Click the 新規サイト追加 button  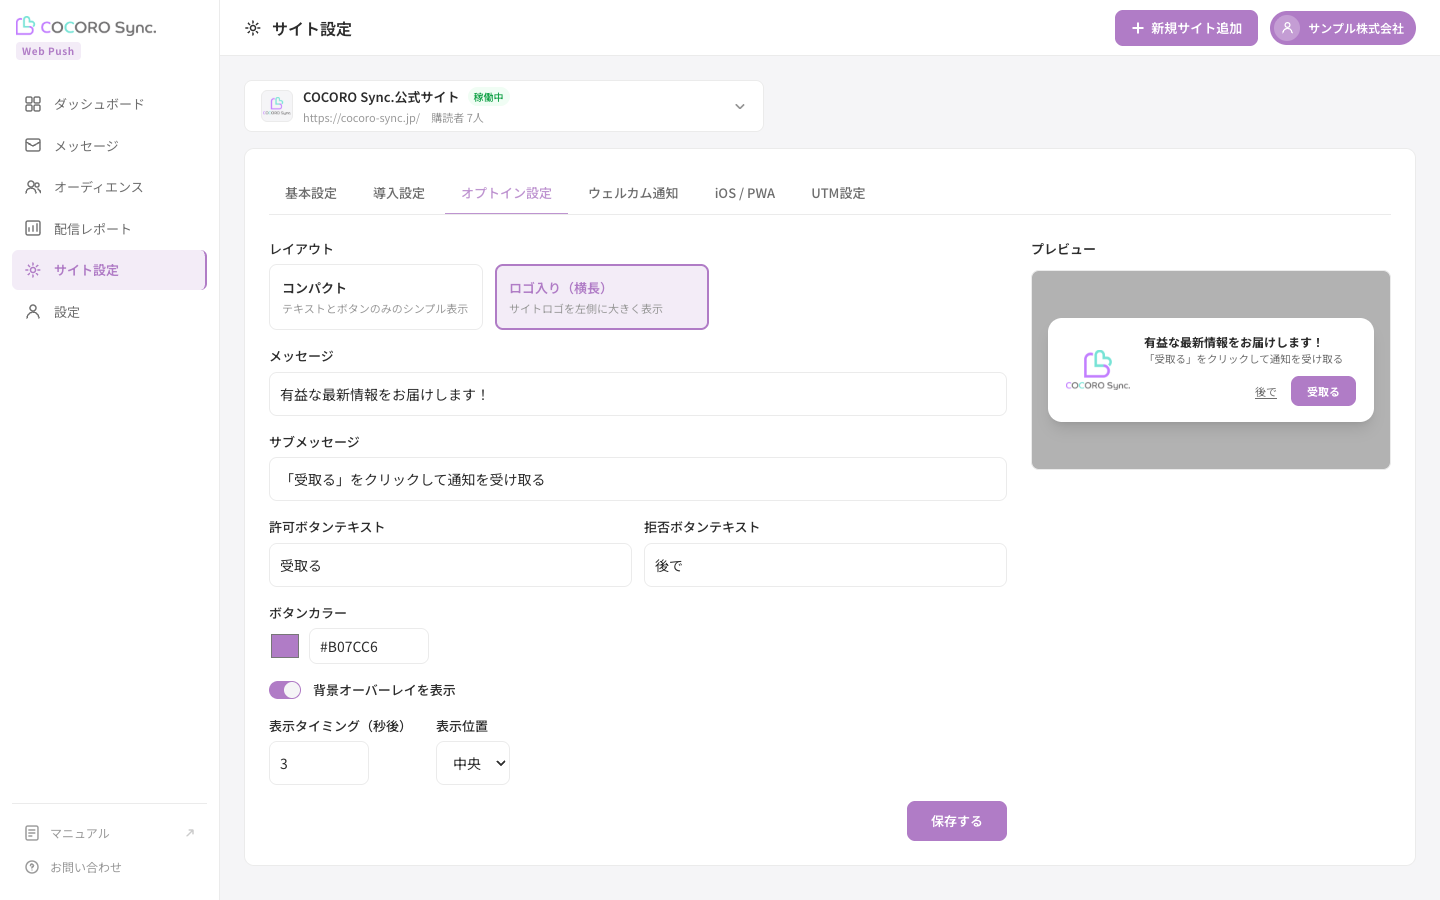(1186, 28)
